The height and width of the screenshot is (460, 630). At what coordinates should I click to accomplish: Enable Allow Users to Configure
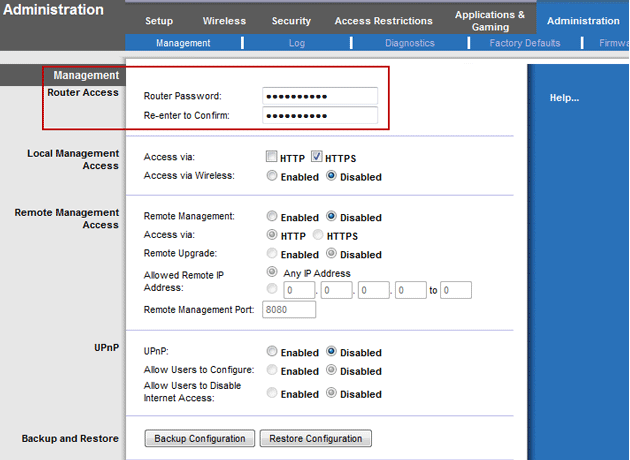coord(272,371)
